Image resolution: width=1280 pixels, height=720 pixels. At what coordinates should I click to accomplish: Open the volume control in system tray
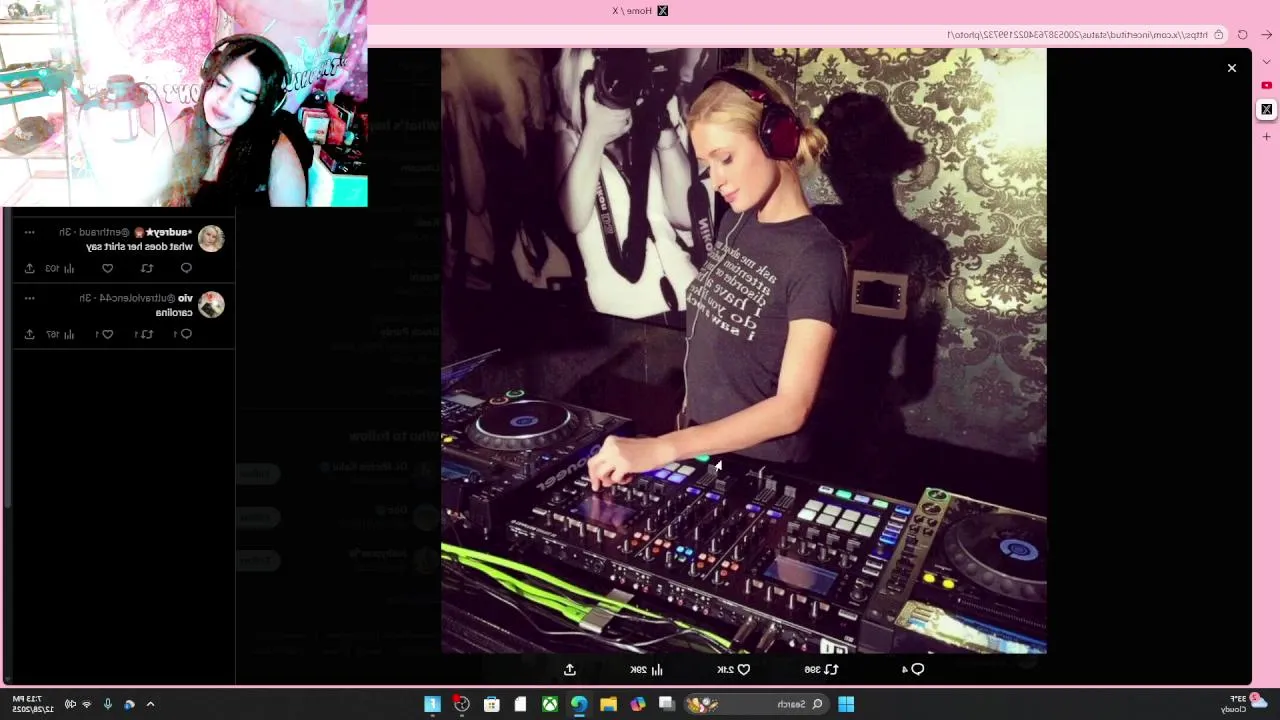70,704
